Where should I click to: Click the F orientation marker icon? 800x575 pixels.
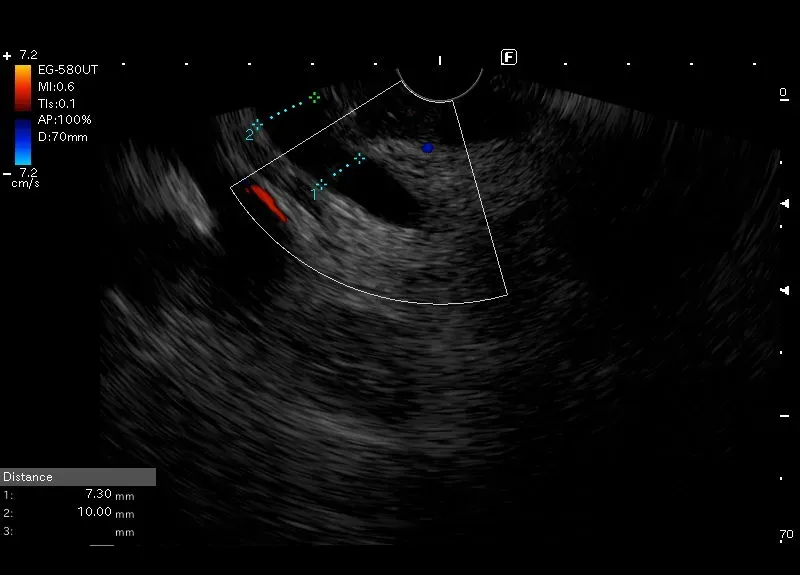click(508, 56)
